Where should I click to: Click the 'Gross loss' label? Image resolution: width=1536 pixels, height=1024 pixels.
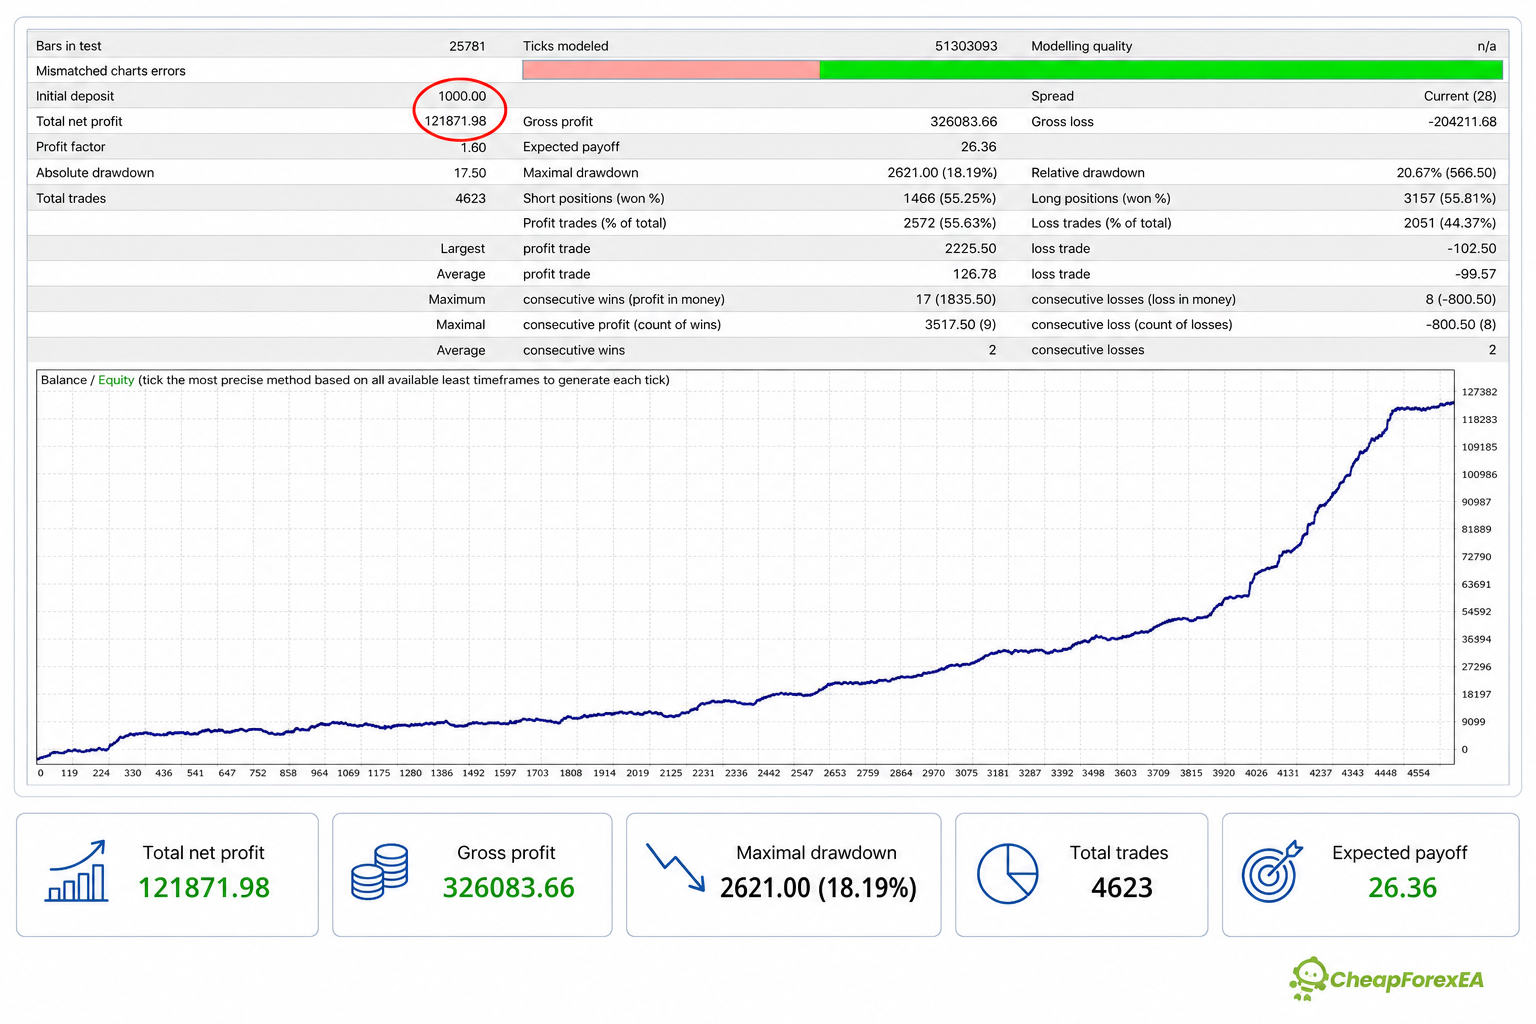coord(1062,122)
